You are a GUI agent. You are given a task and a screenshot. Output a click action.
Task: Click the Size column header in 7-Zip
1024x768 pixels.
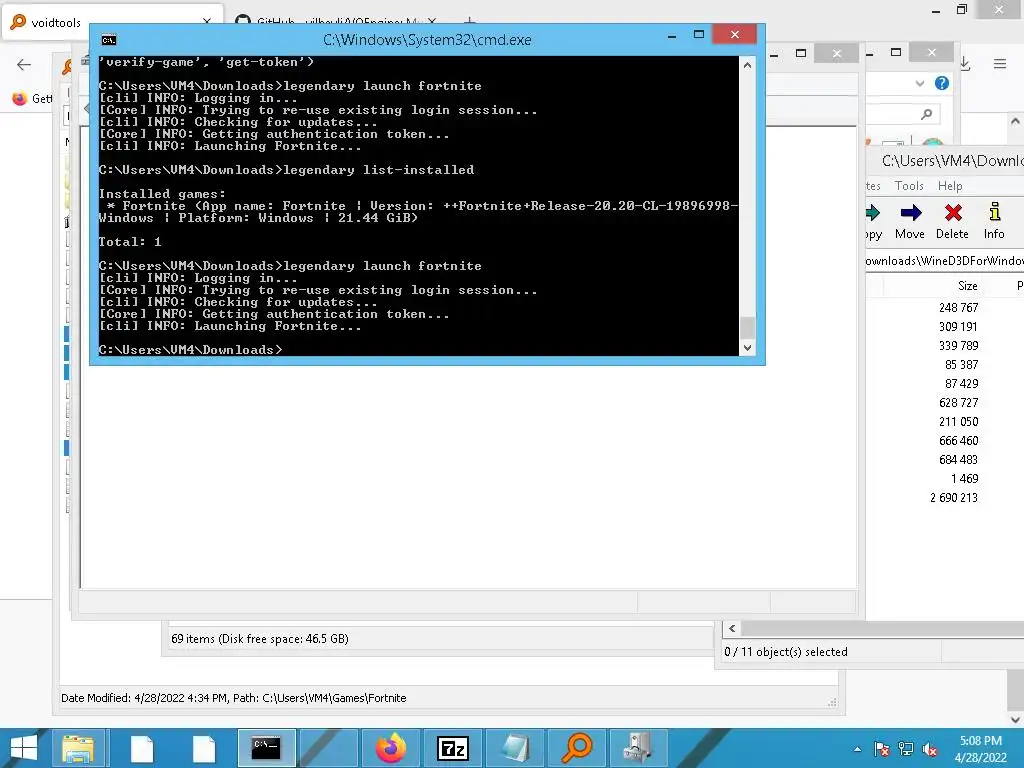967,286
